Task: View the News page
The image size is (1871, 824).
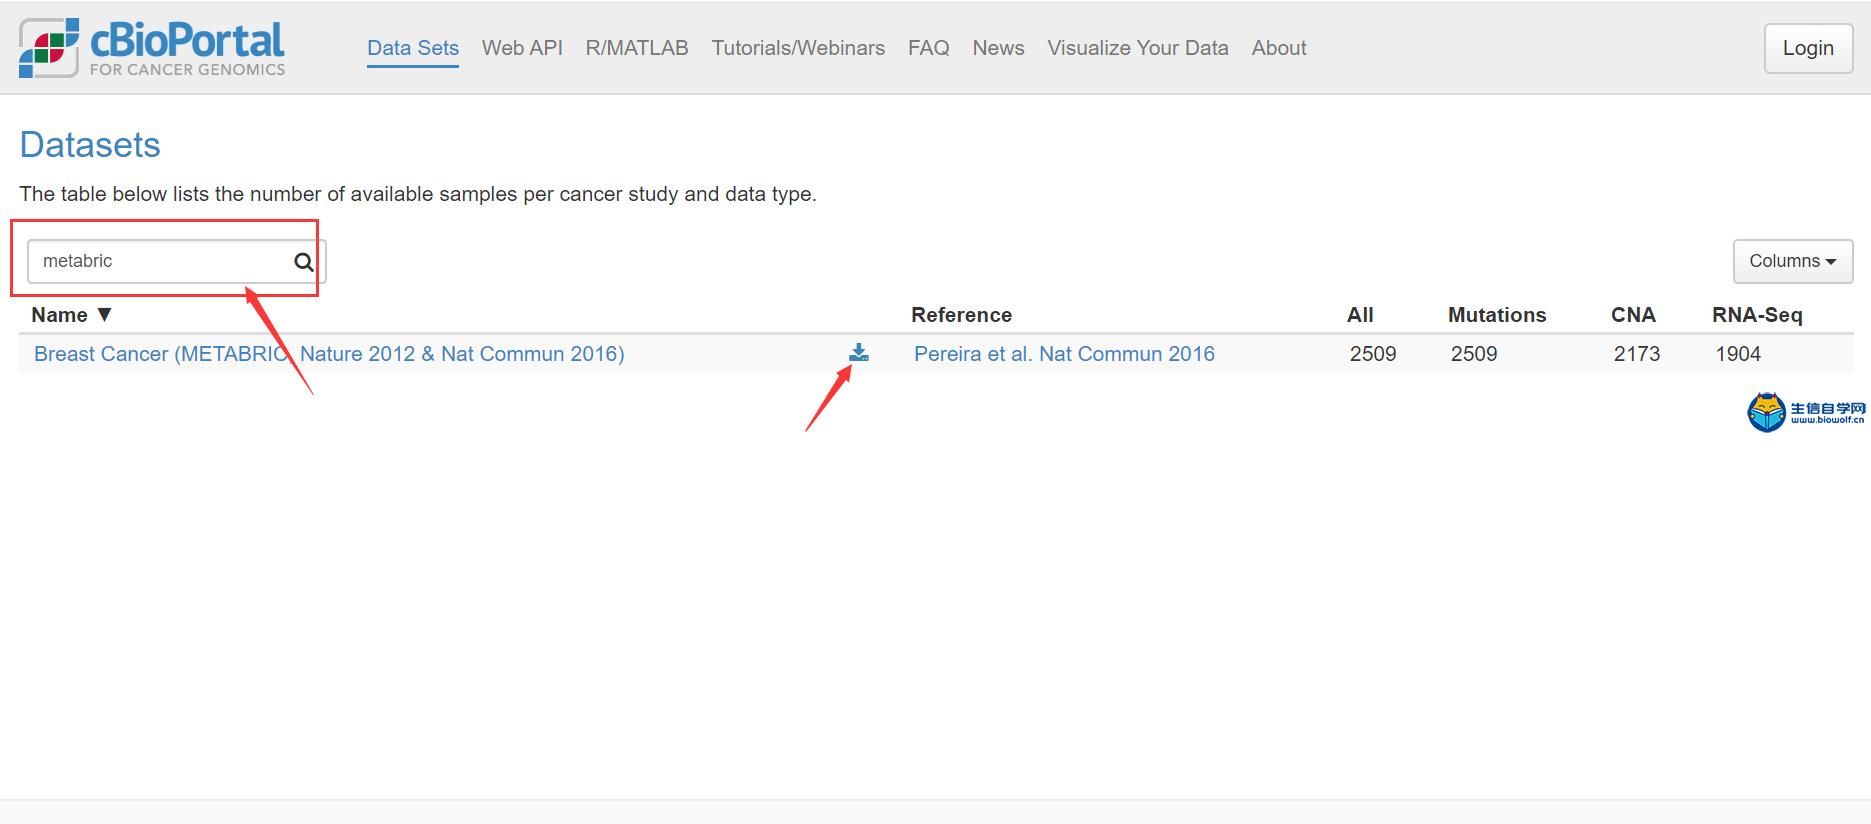Action: (998, 48)
